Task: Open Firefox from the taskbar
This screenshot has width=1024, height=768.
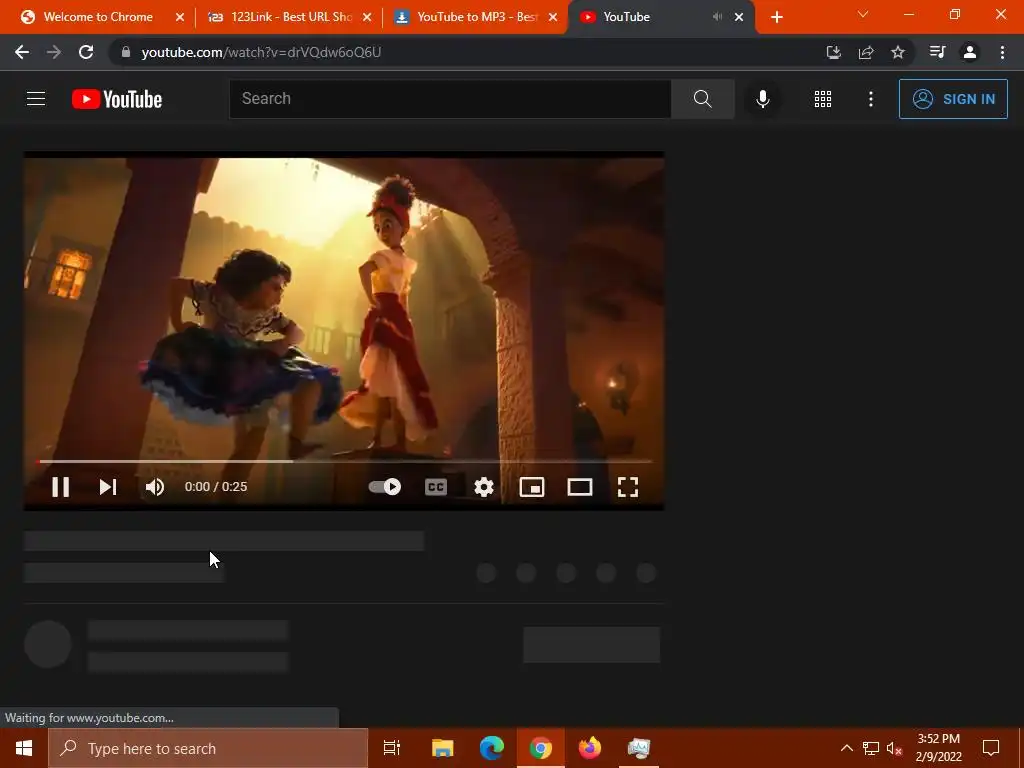Action: click(x=590, y=748)
